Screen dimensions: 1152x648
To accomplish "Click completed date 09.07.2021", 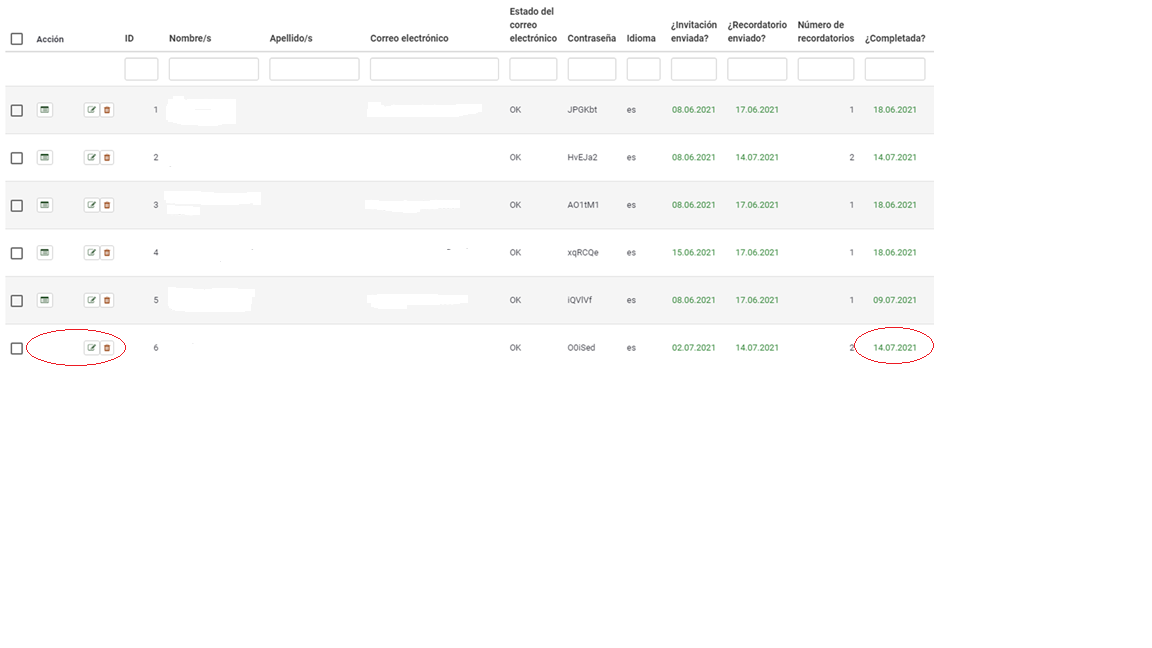I will coord(895,300).
